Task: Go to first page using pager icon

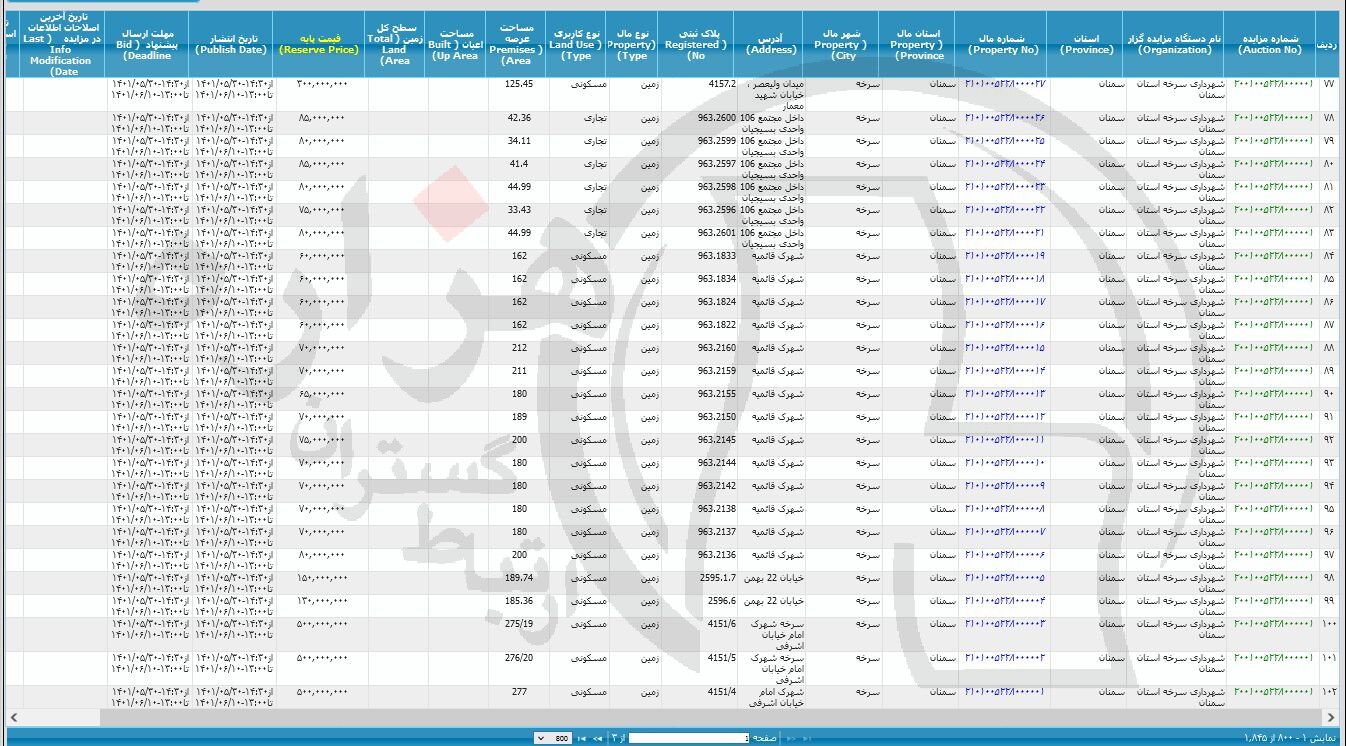Action: (806, 738)
